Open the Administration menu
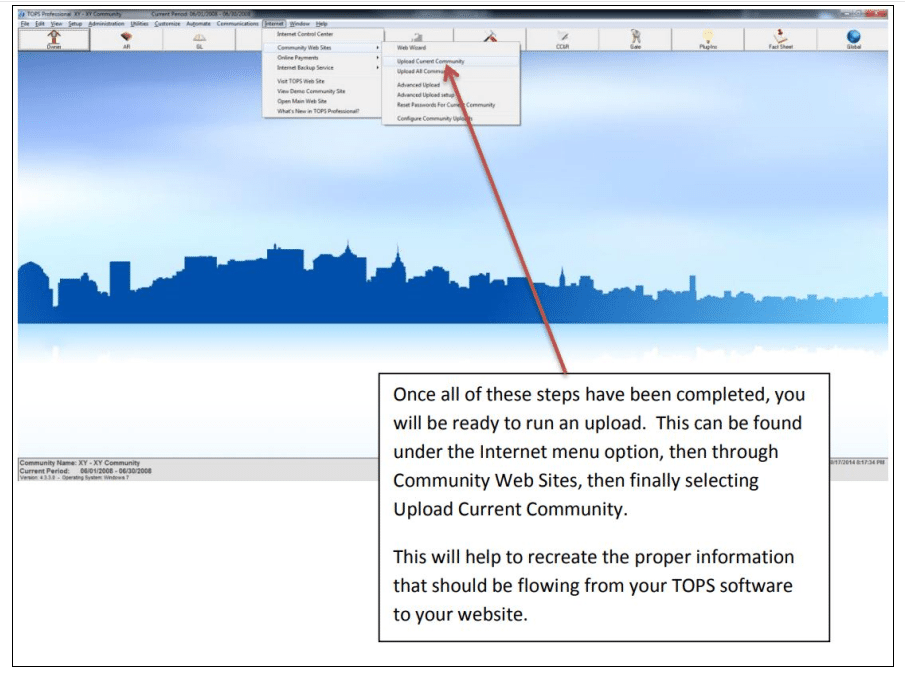The image size is (905, 674). [106, 24]
